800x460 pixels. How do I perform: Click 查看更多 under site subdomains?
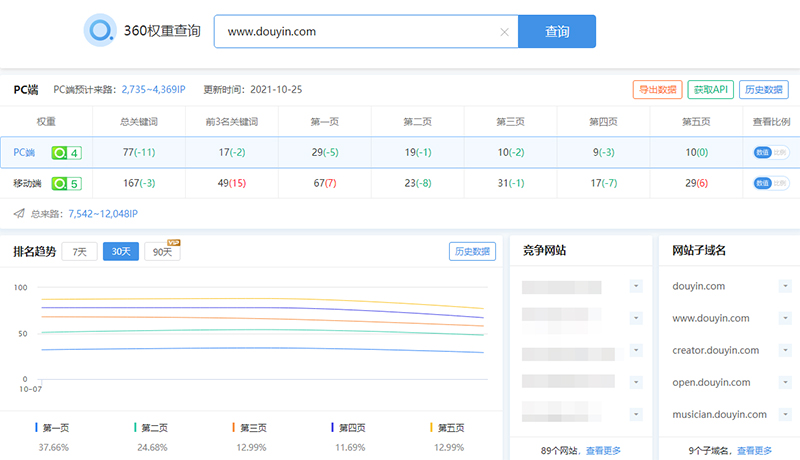tap(754, 451)
